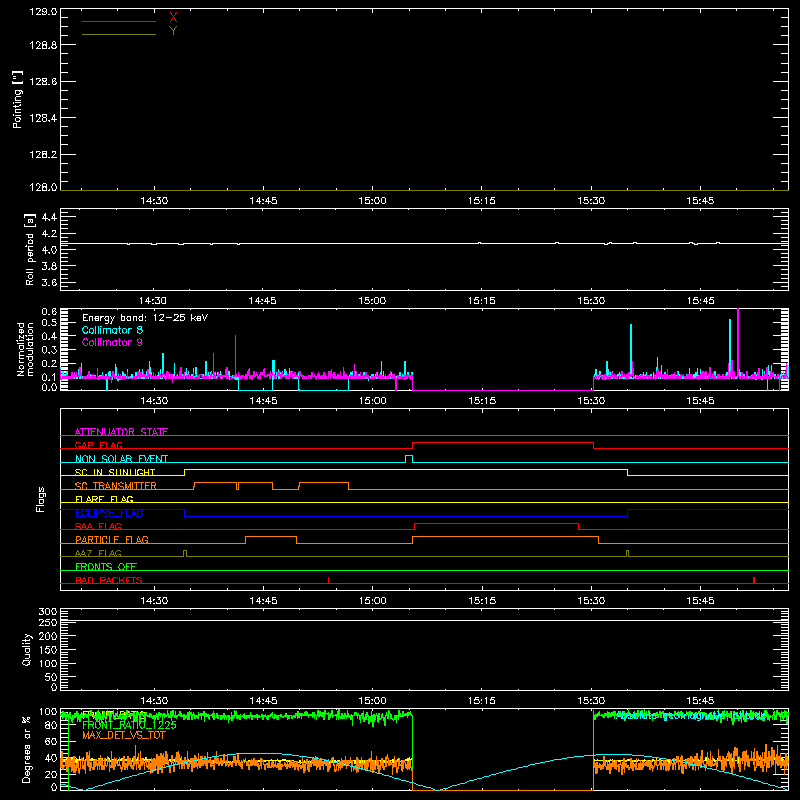Click the tallest magenta Collimator 9 spike
The height and width of the screenshot is (800, 800).
[738, 342]
